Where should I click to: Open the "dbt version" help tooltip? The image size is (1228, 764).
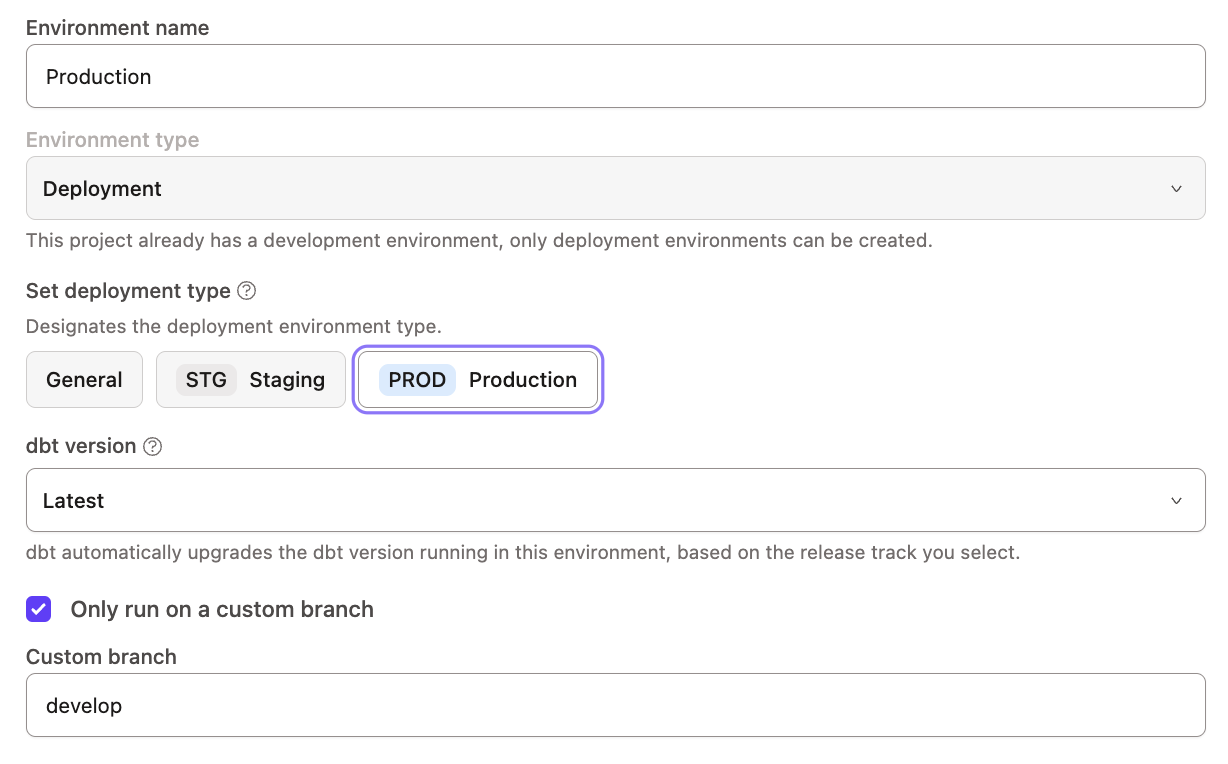[152, 447]
